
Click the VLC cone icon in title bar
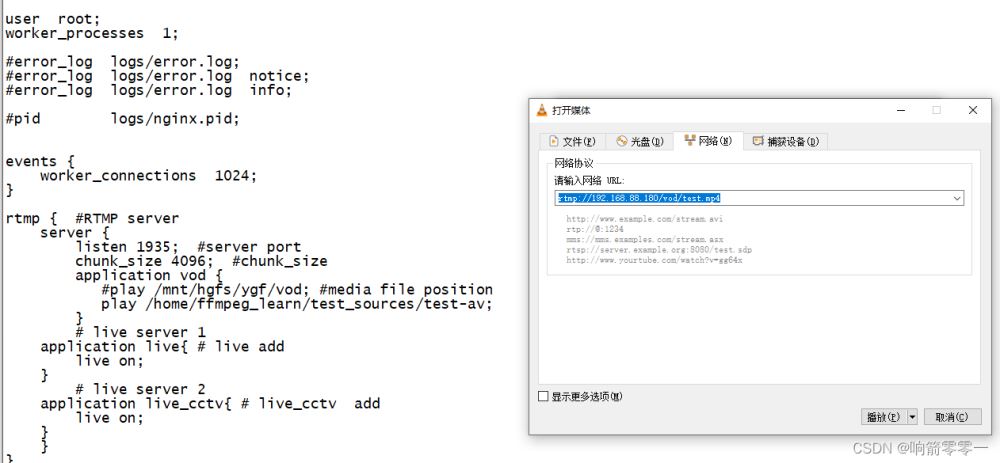pyautogui.click(x=542, y=110)
